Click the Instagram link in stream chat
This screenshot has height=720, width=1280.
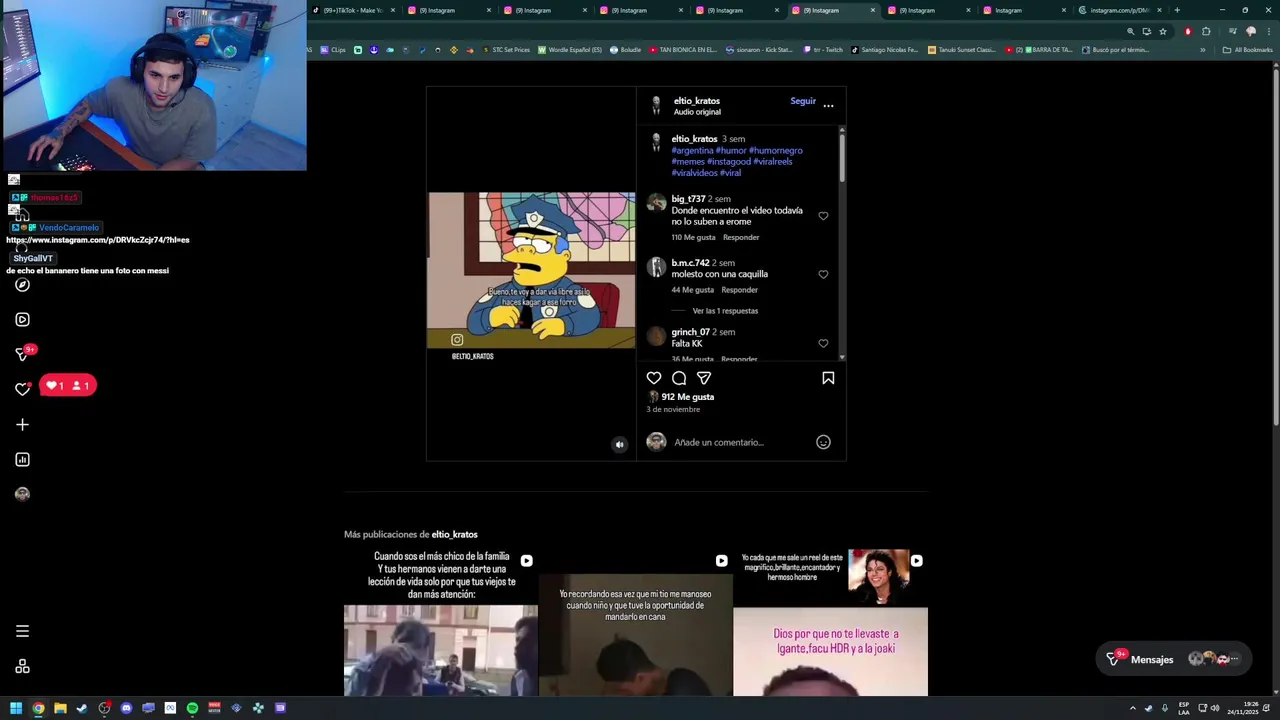[98, 240]
